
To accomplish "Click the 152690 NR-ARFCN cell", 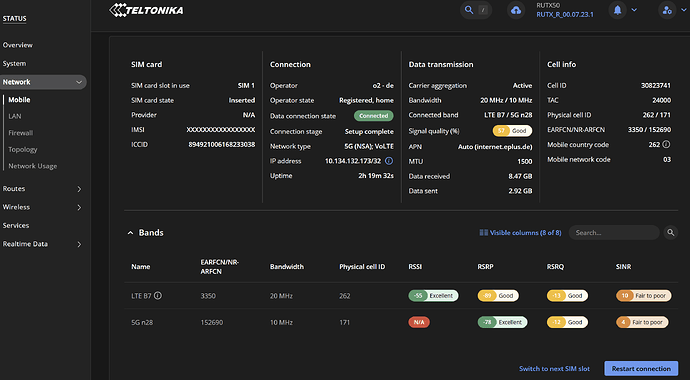I will (212, 322).
